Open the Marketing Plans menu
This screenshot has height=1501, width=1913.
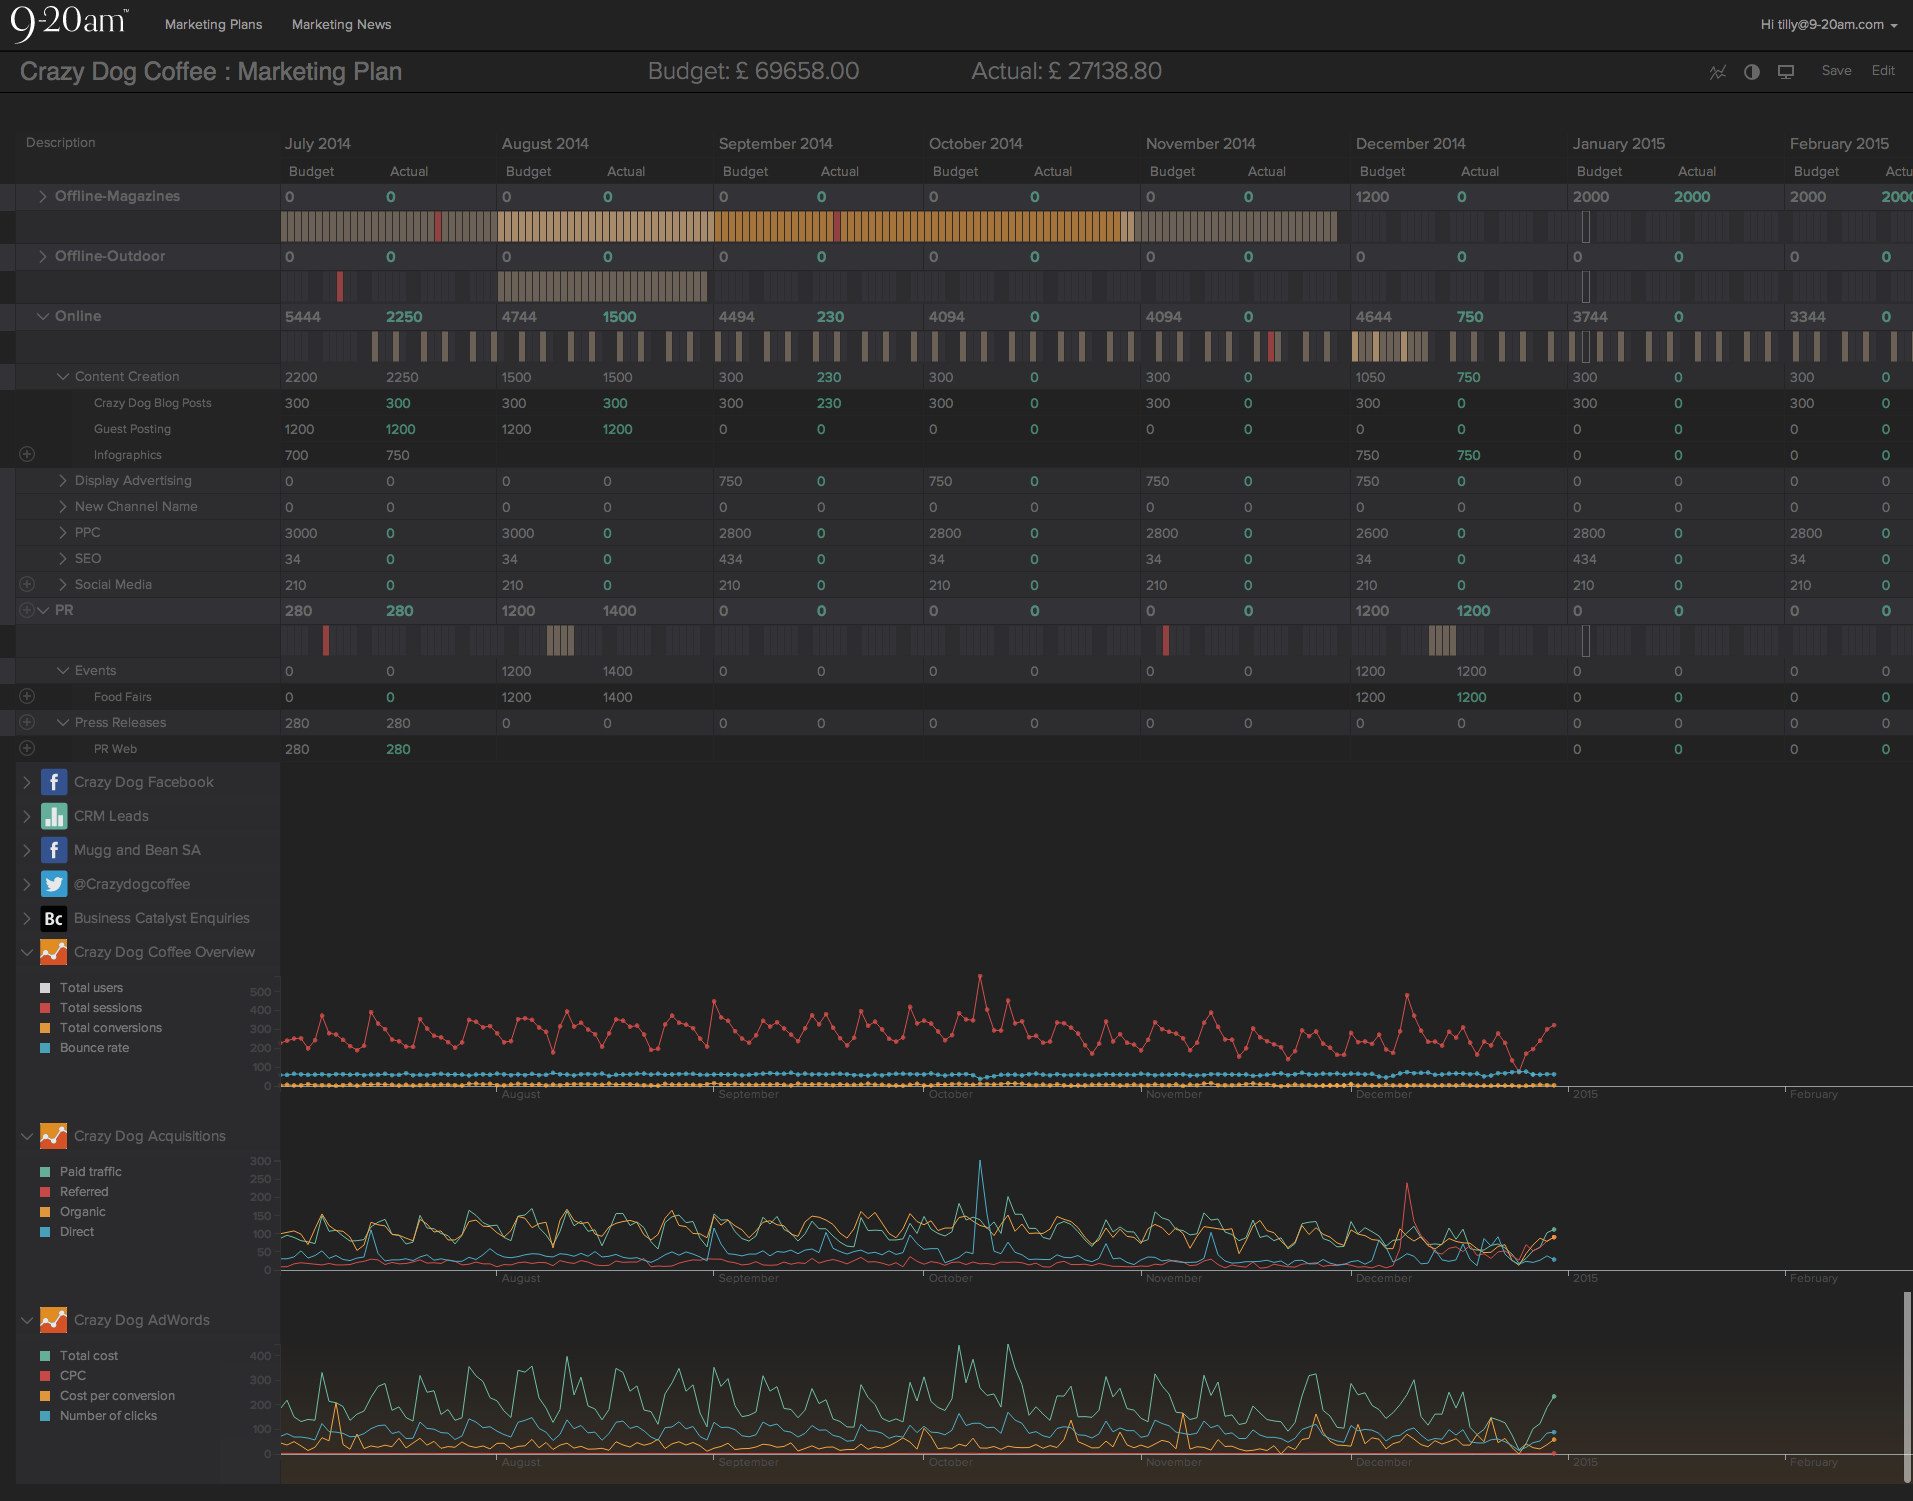(213, 25)
